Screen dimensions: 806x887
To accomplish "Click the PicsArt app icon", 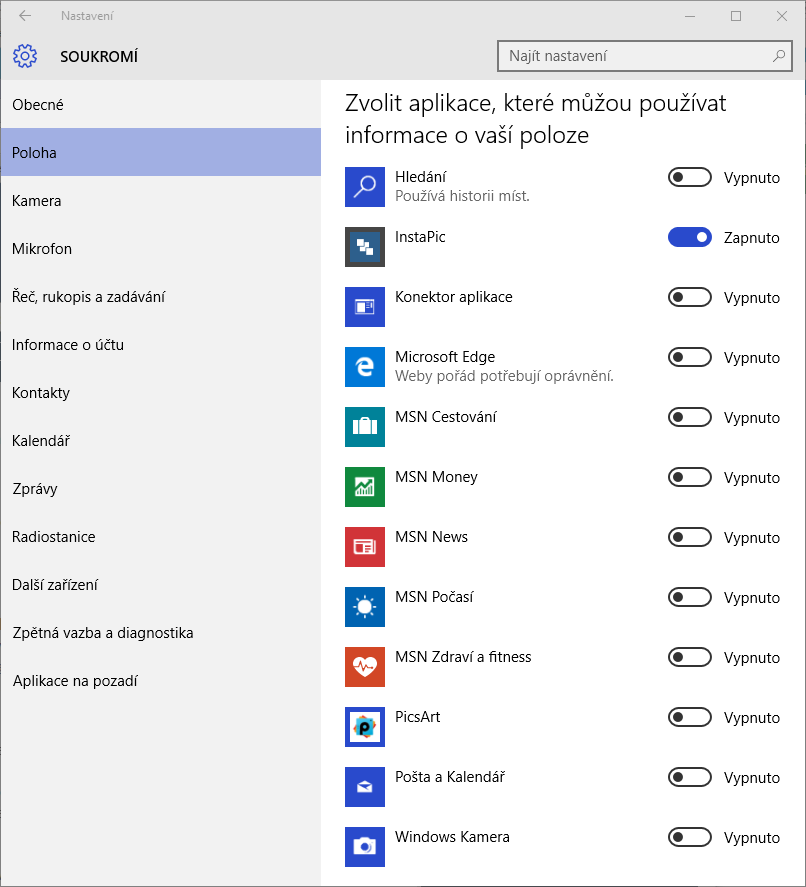I will (365, 726).
